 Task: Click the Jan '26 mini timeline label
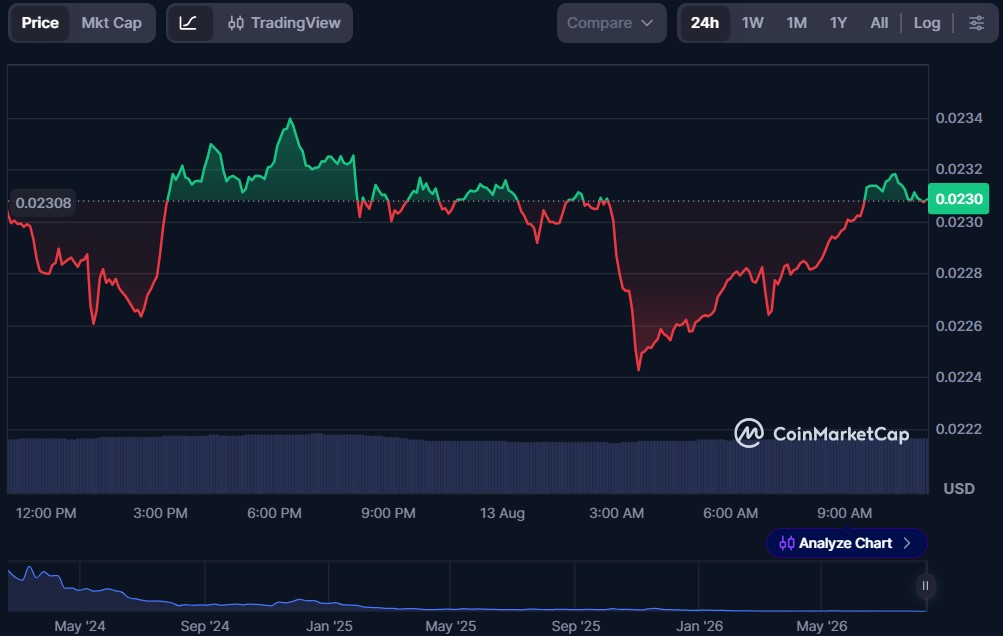[700, 626]
